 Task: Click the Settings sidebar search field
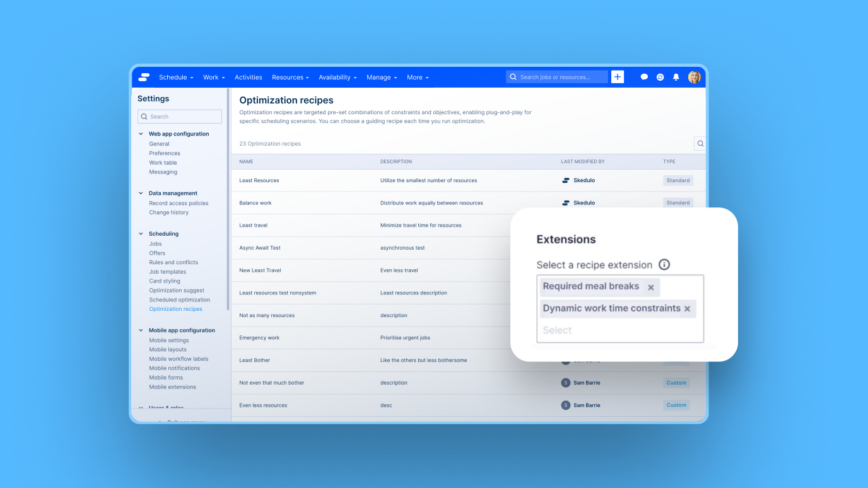coord(180,116)
